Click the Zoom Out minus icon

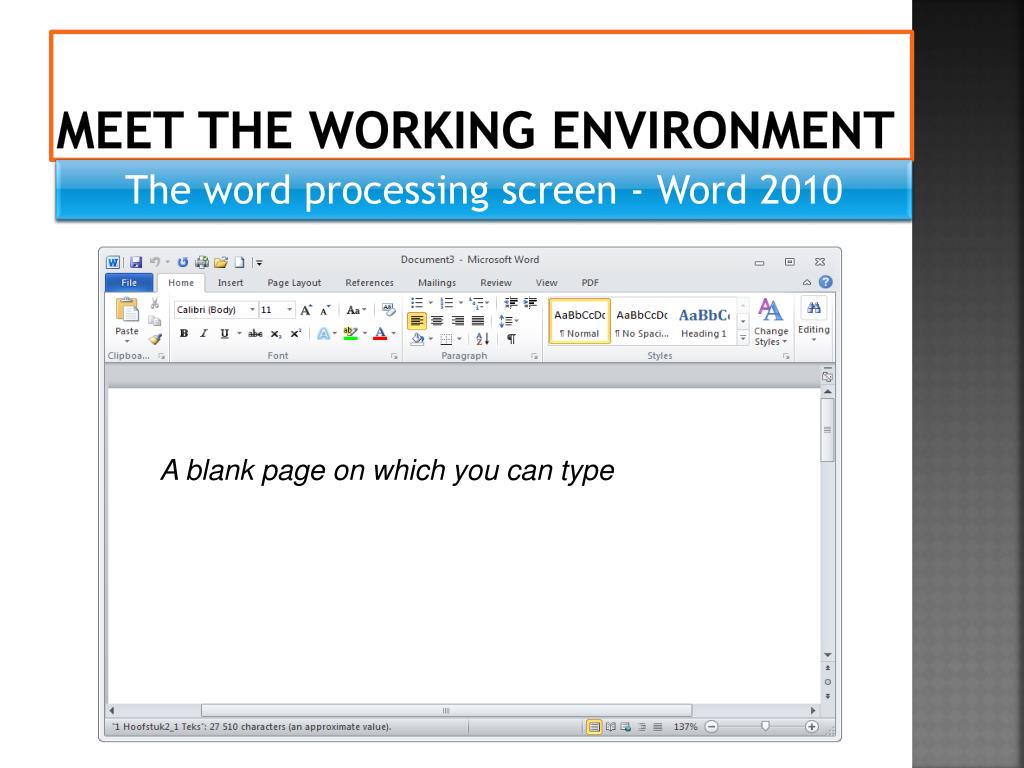tap(711, 727)
